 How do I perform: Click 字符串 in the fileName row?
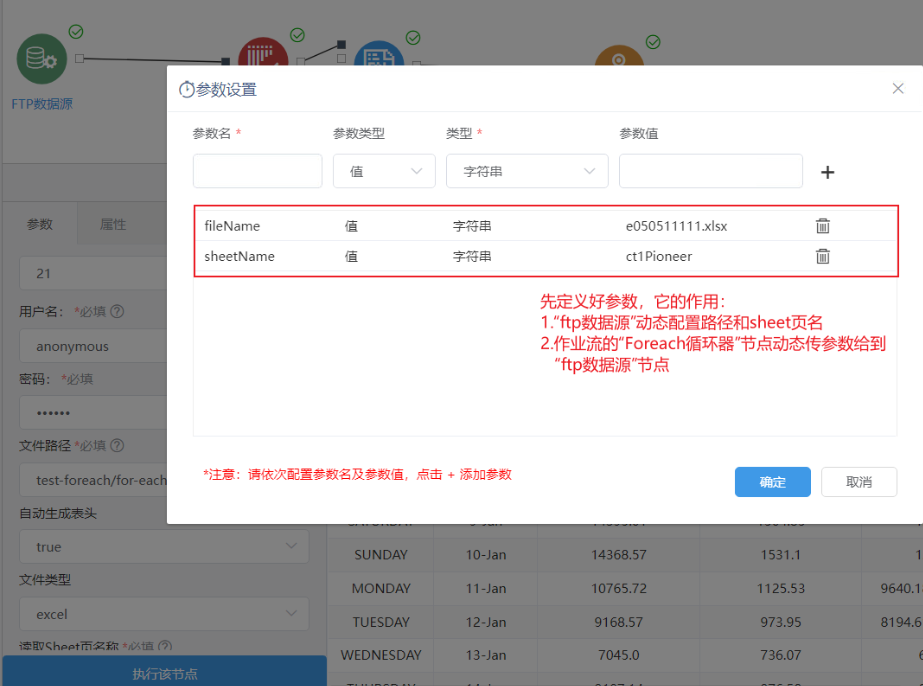(x=472, y=226)
